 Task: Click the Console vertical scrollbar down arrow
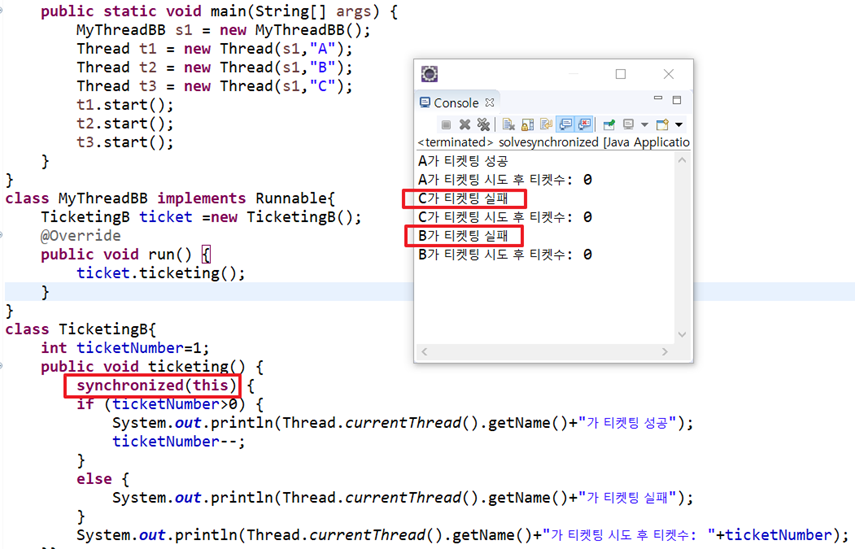[682, 334]
